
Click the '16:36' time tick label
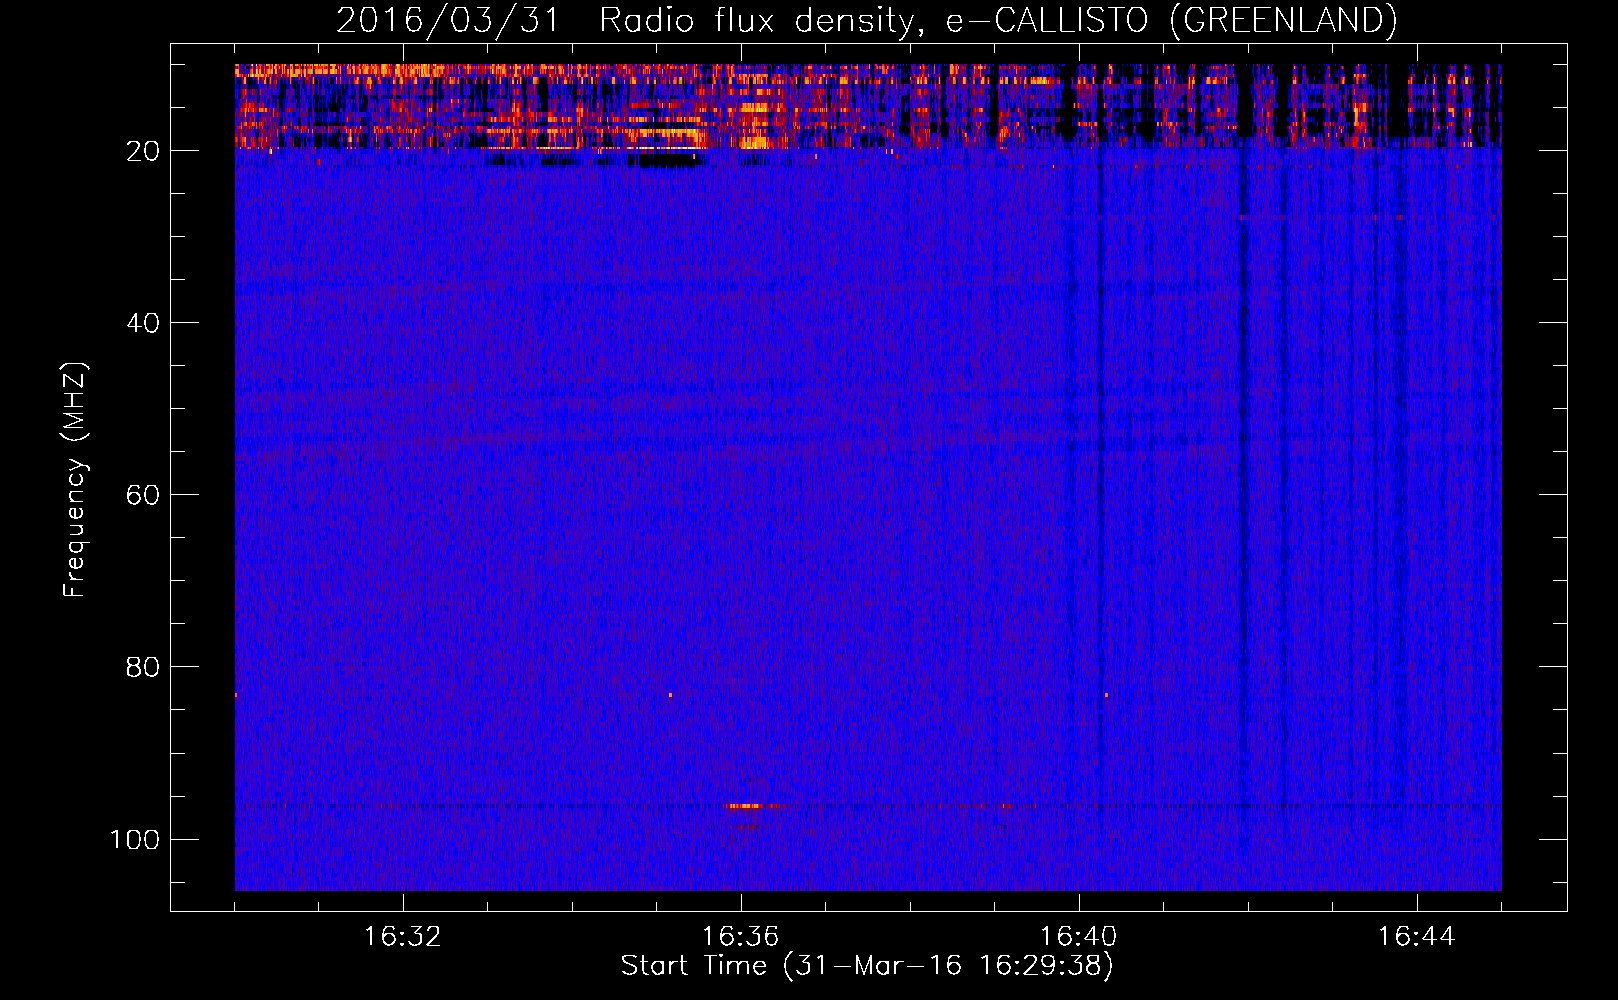tap(741, 937)
